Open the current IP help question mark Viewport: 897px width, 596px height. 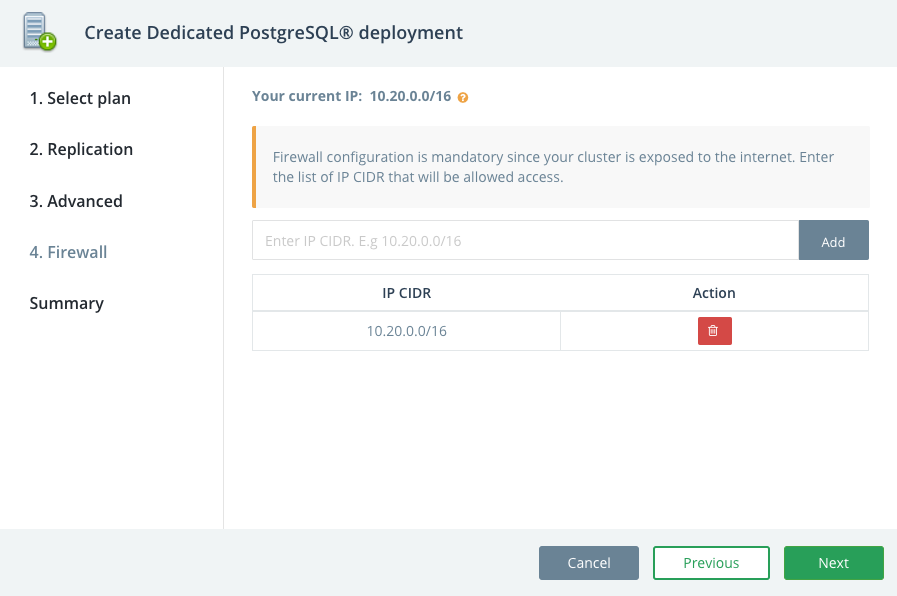click(463, 97)
